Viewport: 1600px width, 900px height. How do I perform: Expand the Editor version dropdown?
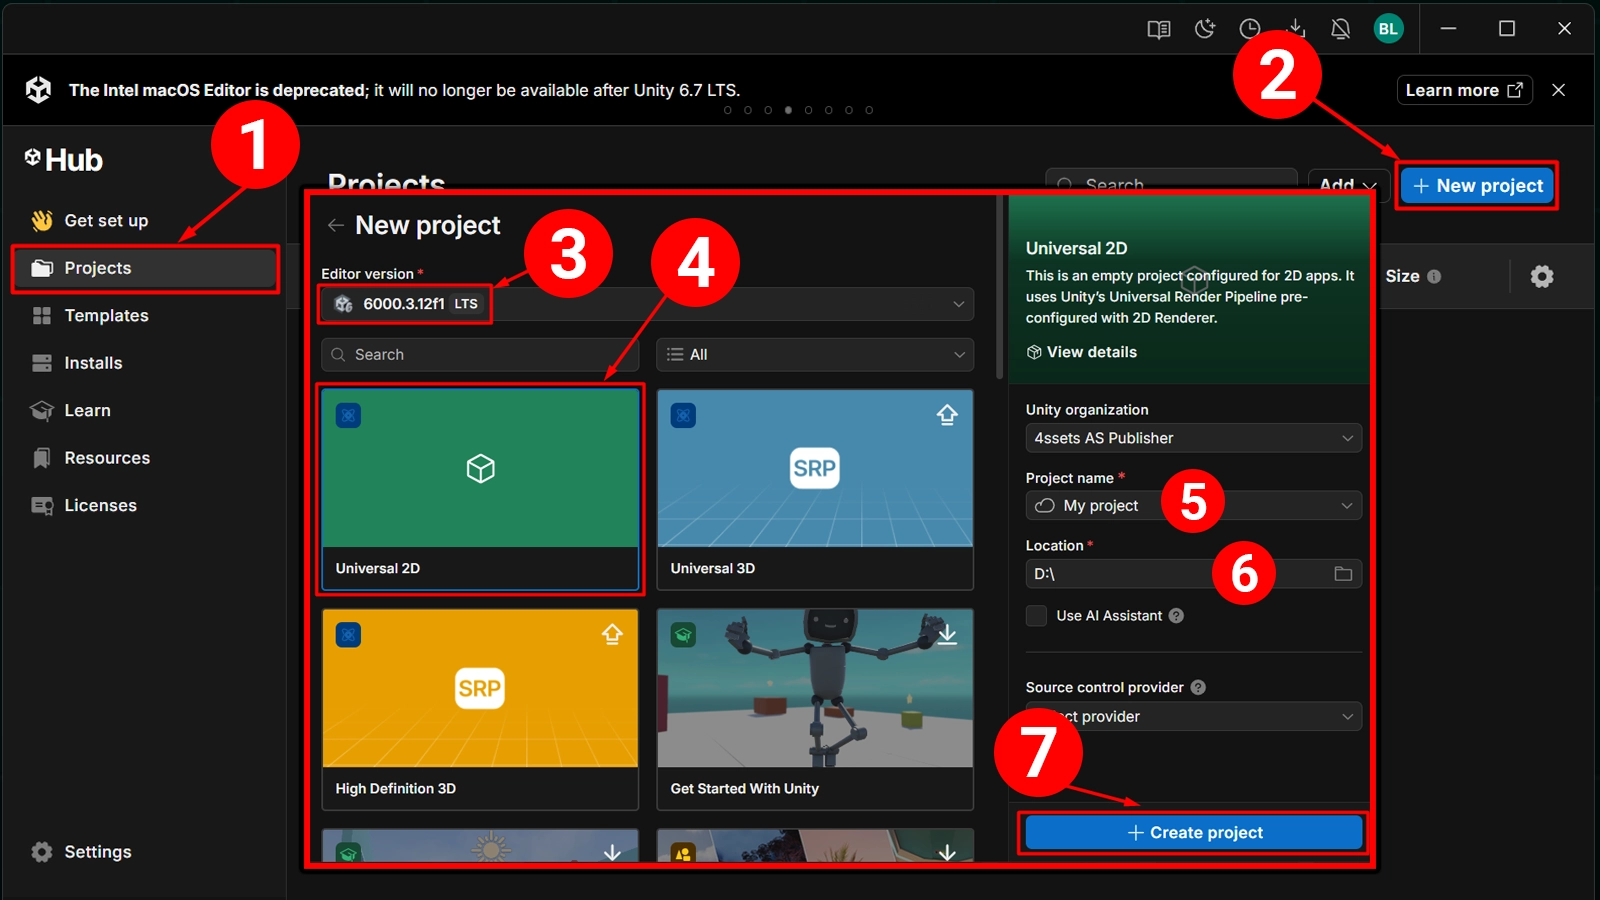[647, 304]
